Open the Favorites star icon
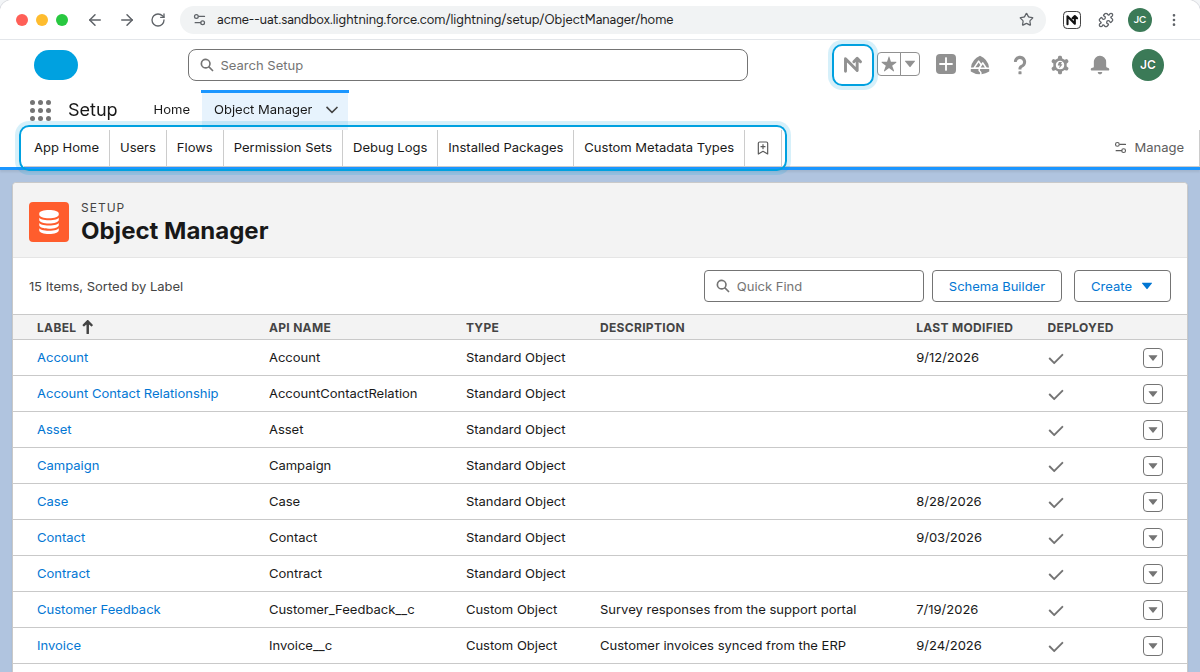Image resolution: width=1200 pixels, height=672 pixels. pyautogui.click(x=888, y=65)
